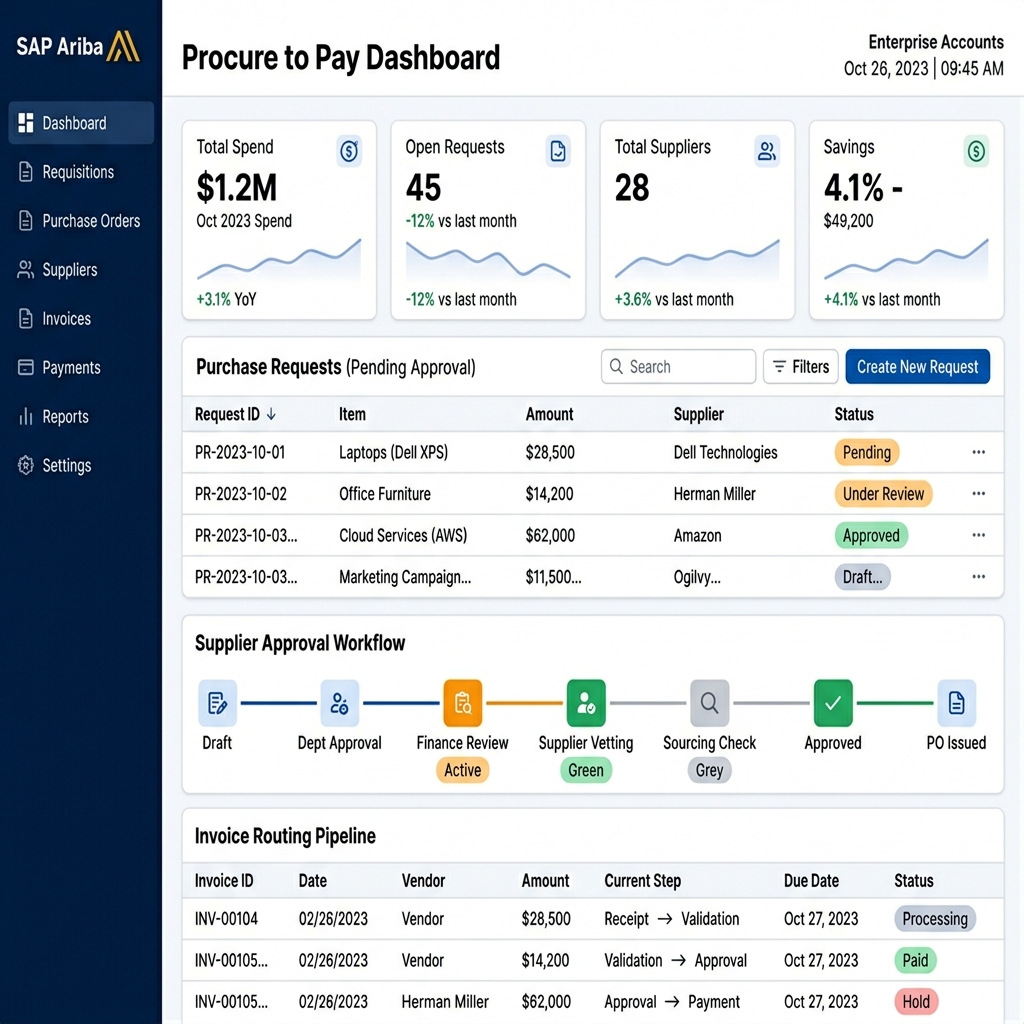Select the green Supplier Vetting icon
This screenshot has height=1024, width=1024.
(586, 703)
